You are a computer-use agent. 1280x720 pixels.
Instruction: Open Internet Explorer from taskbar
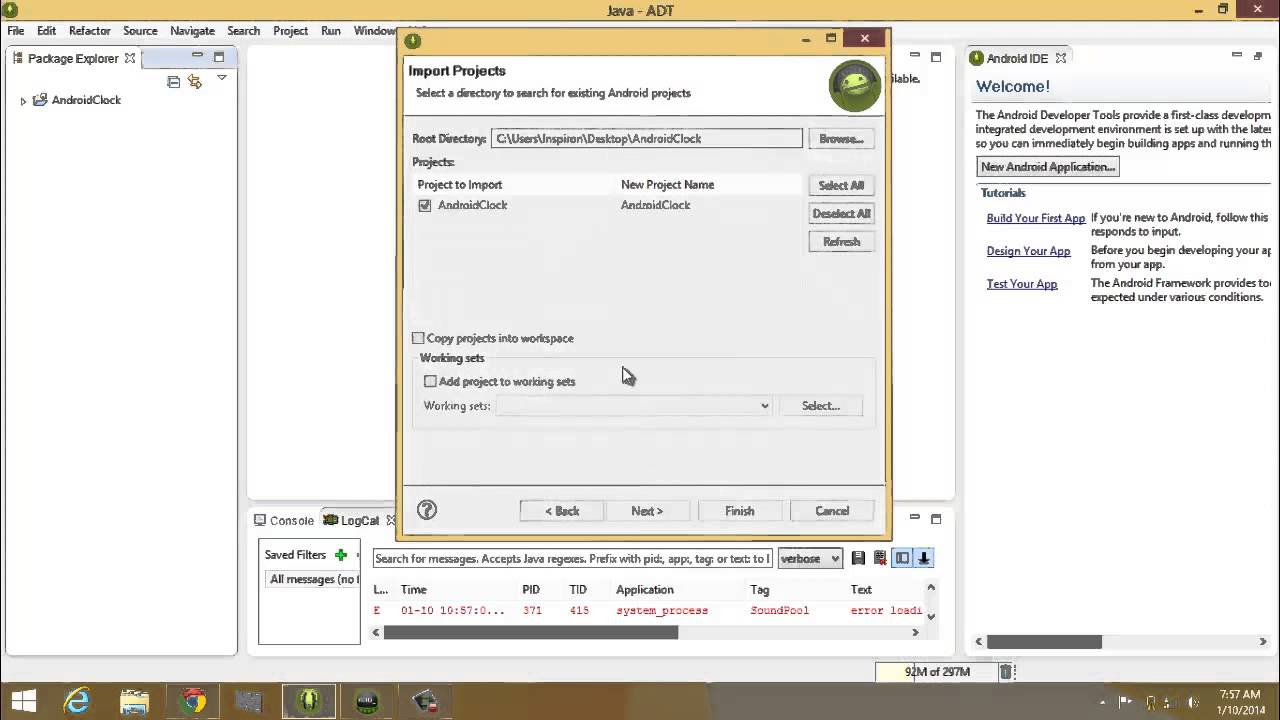pyautogui.click(x=77, y=701)
